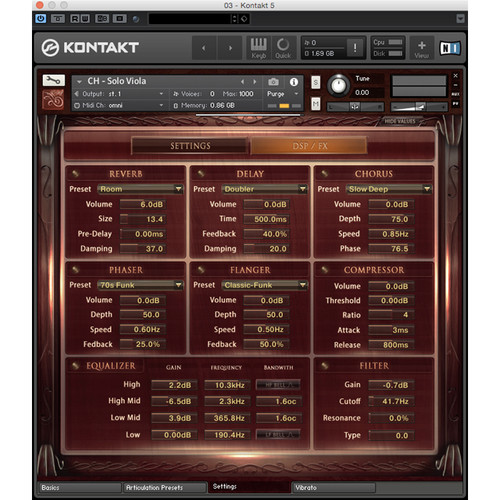Toggle the Equalizer power icon

tap(75, 366)
